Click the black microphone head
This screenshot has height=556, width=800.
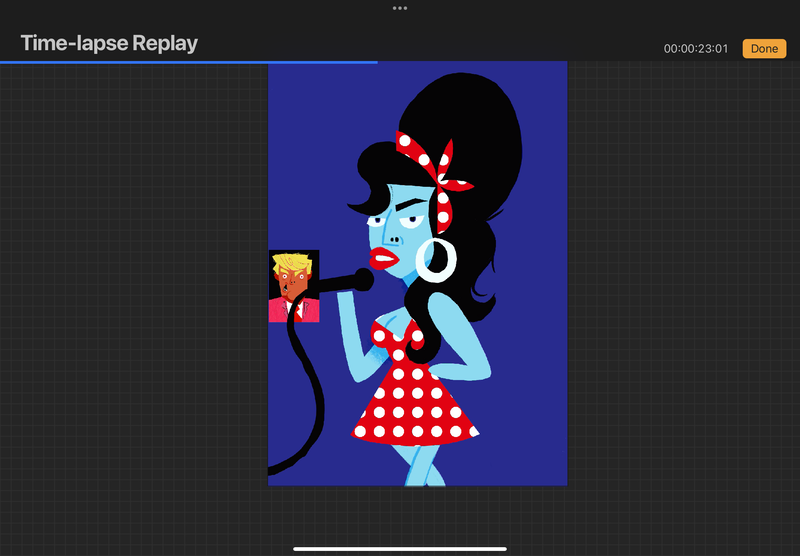pyautogui.click(x=362, y=280)
